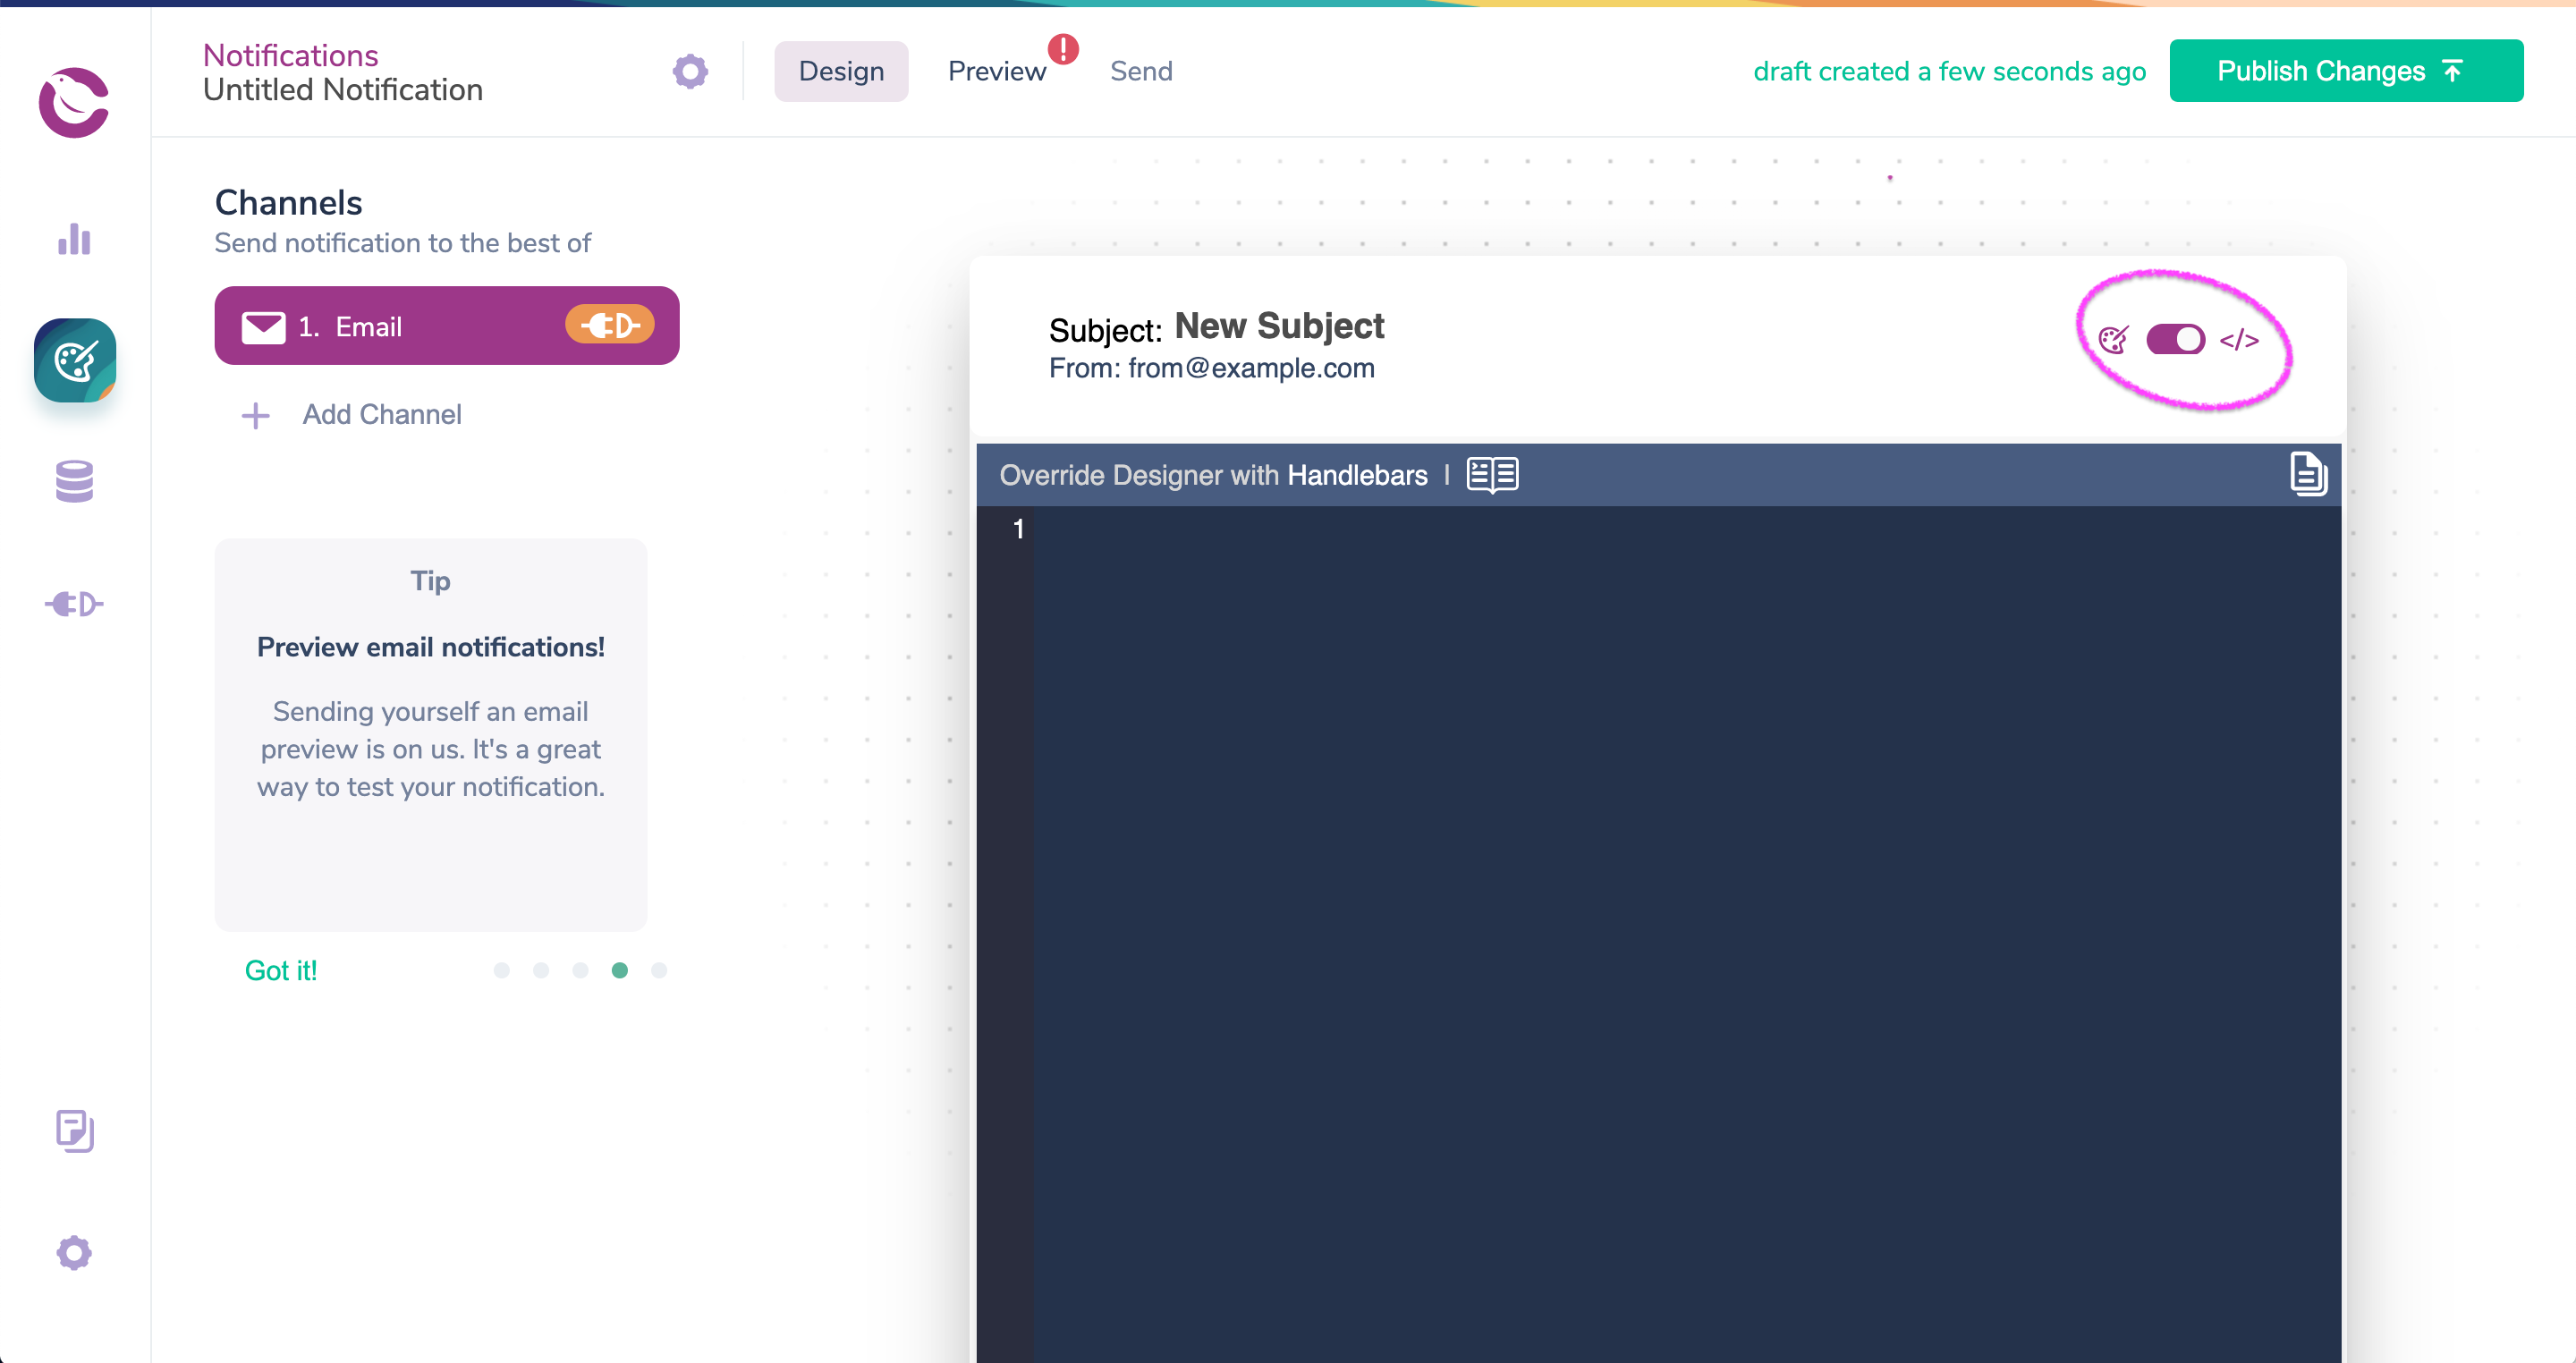The height and width of the screenshot is (1363, 2576).
Task: Go to Notifications breadcrumb link
Action: pyautogui.click(x=290, y=55)
